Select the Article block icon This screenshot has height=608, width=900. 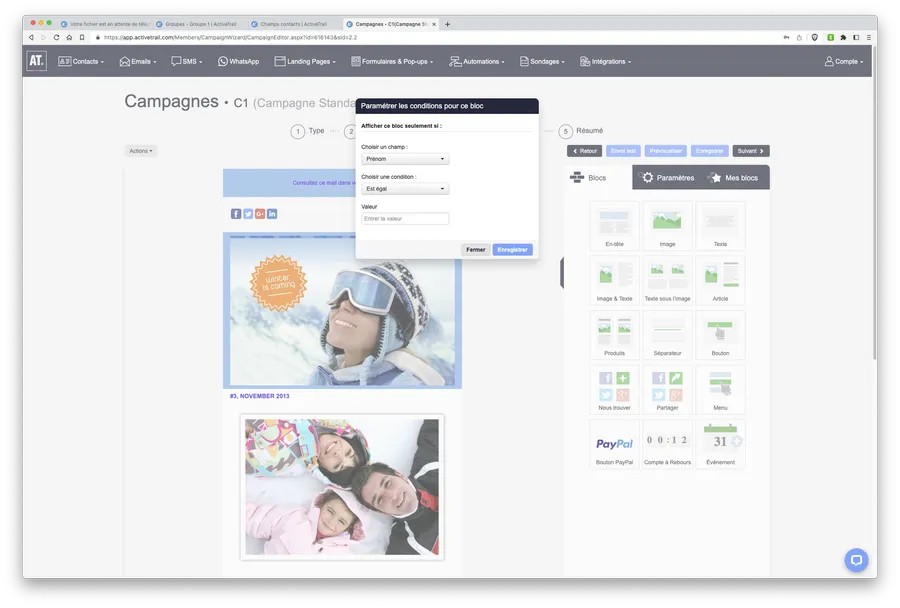[x=720, y=281]
